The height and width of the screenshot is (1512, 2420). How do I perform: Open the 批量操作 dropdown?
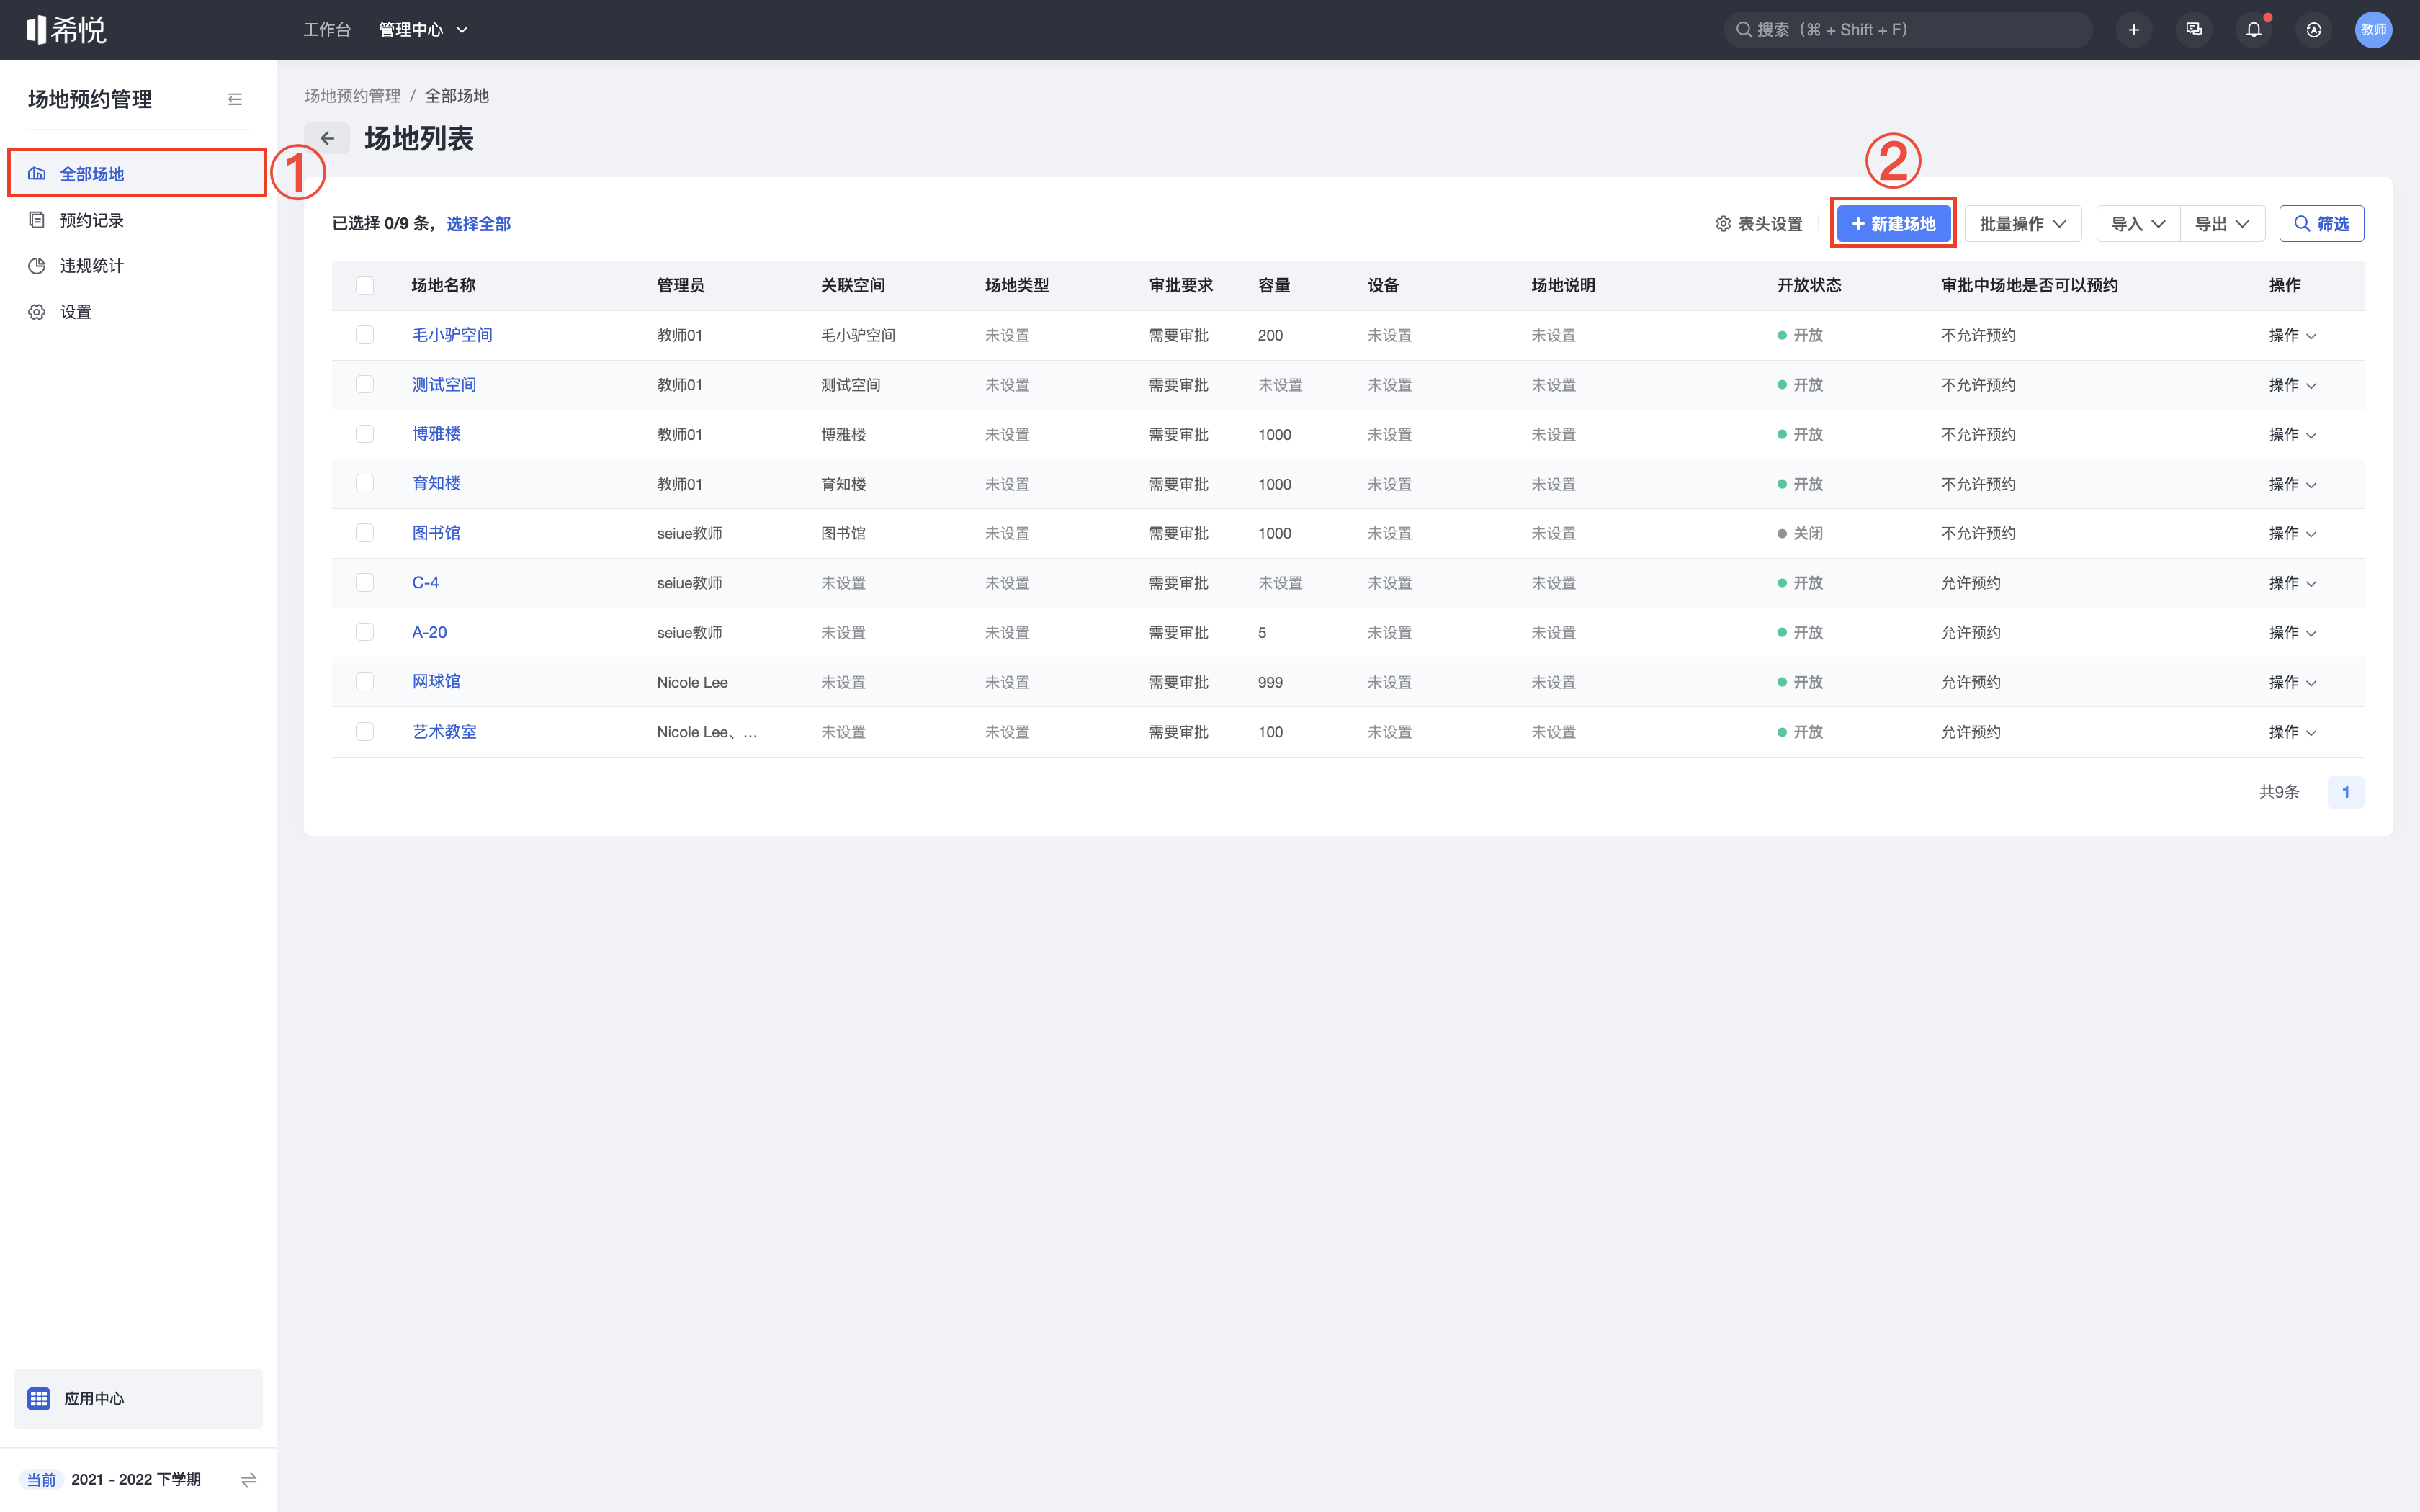(x=2022, y=224)
